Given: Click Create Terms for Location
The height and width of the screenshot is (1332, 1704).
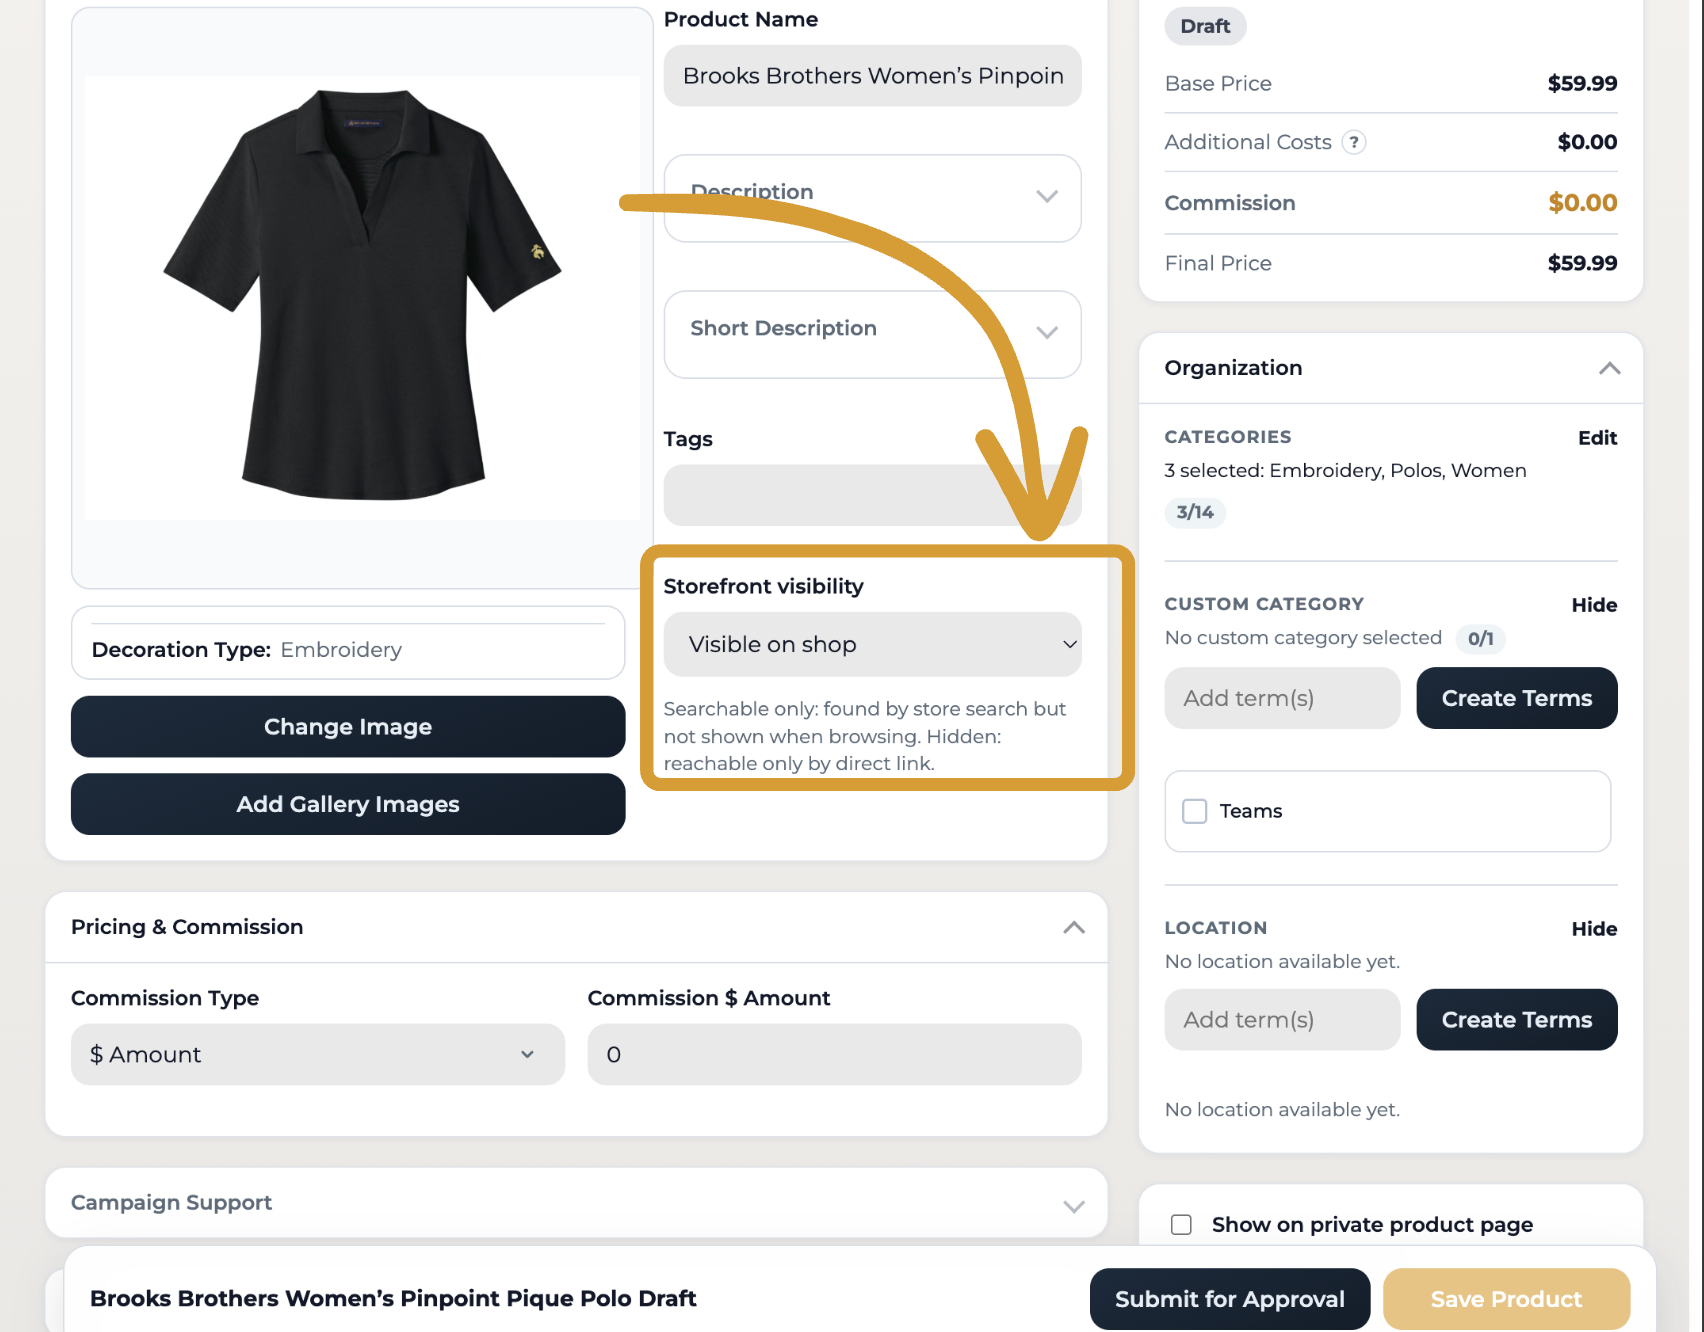Looking at the screenshot, I should click(1517, 1020).
